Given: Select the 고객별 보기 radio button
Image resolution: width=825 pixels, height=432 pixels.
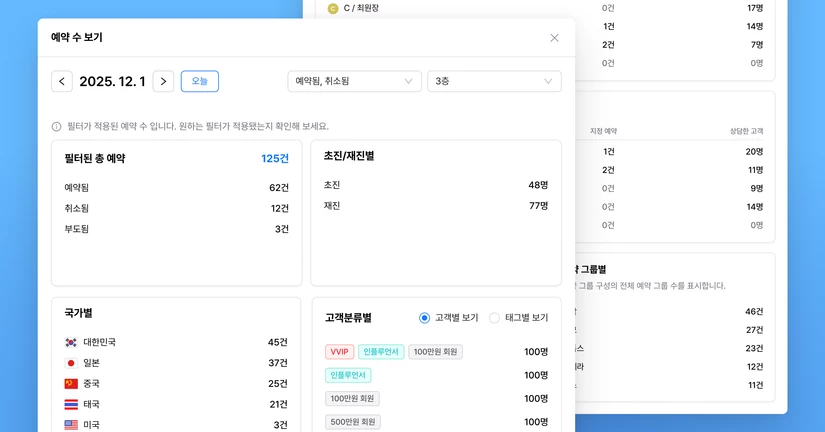Looking at the screenshot, I should [424, 318].
